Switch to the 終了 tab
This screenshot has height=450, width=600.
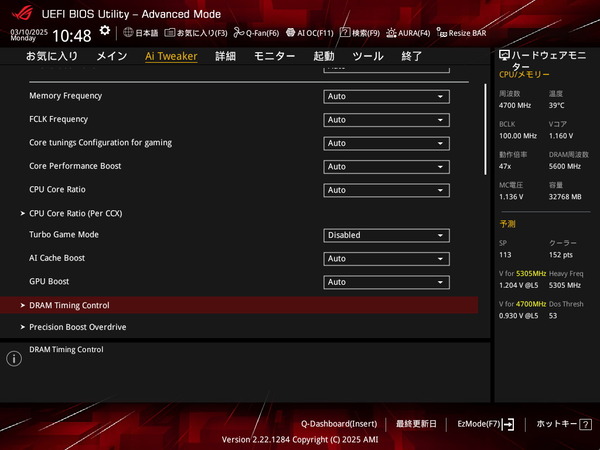[x=412, y=56]
